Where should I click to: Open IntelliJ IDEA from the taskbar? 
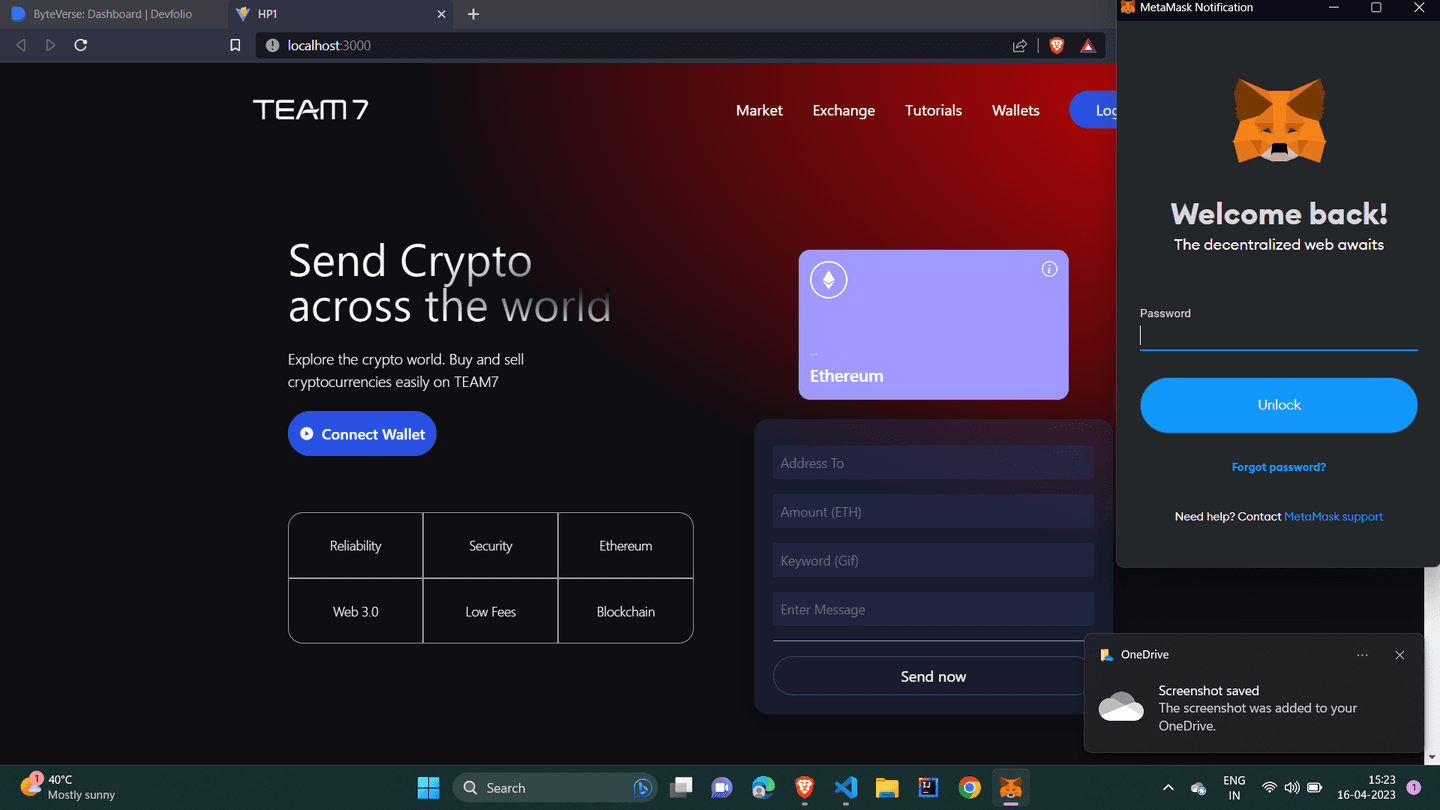pos(928,788)
